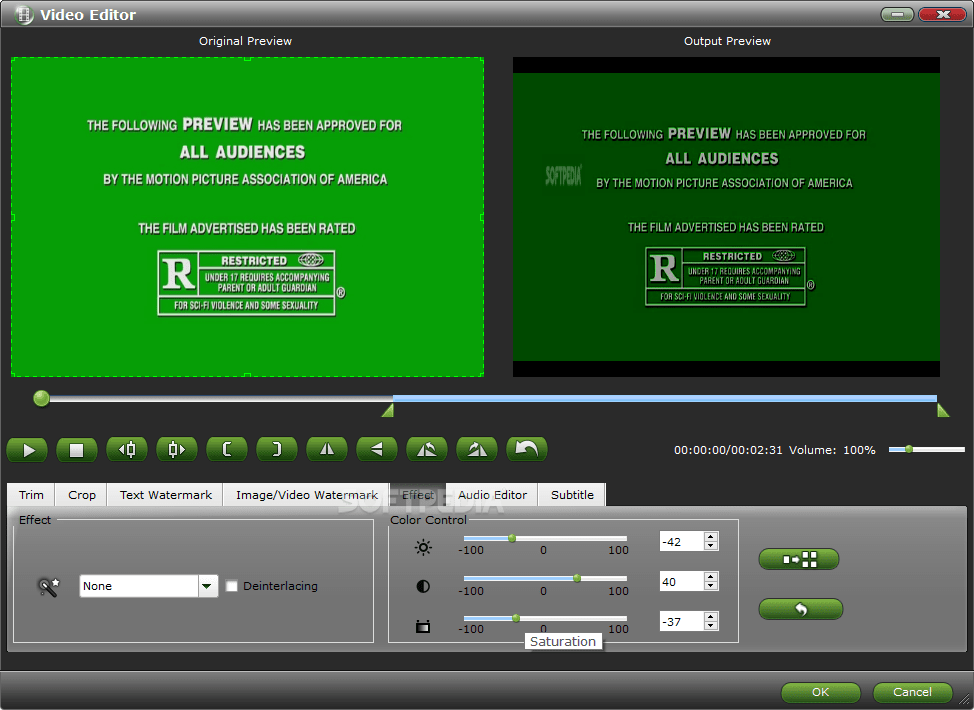The height and width of the screenshot is (710, 974).
Task: Switch to the Trim tab
Action: tap(31, 494)
